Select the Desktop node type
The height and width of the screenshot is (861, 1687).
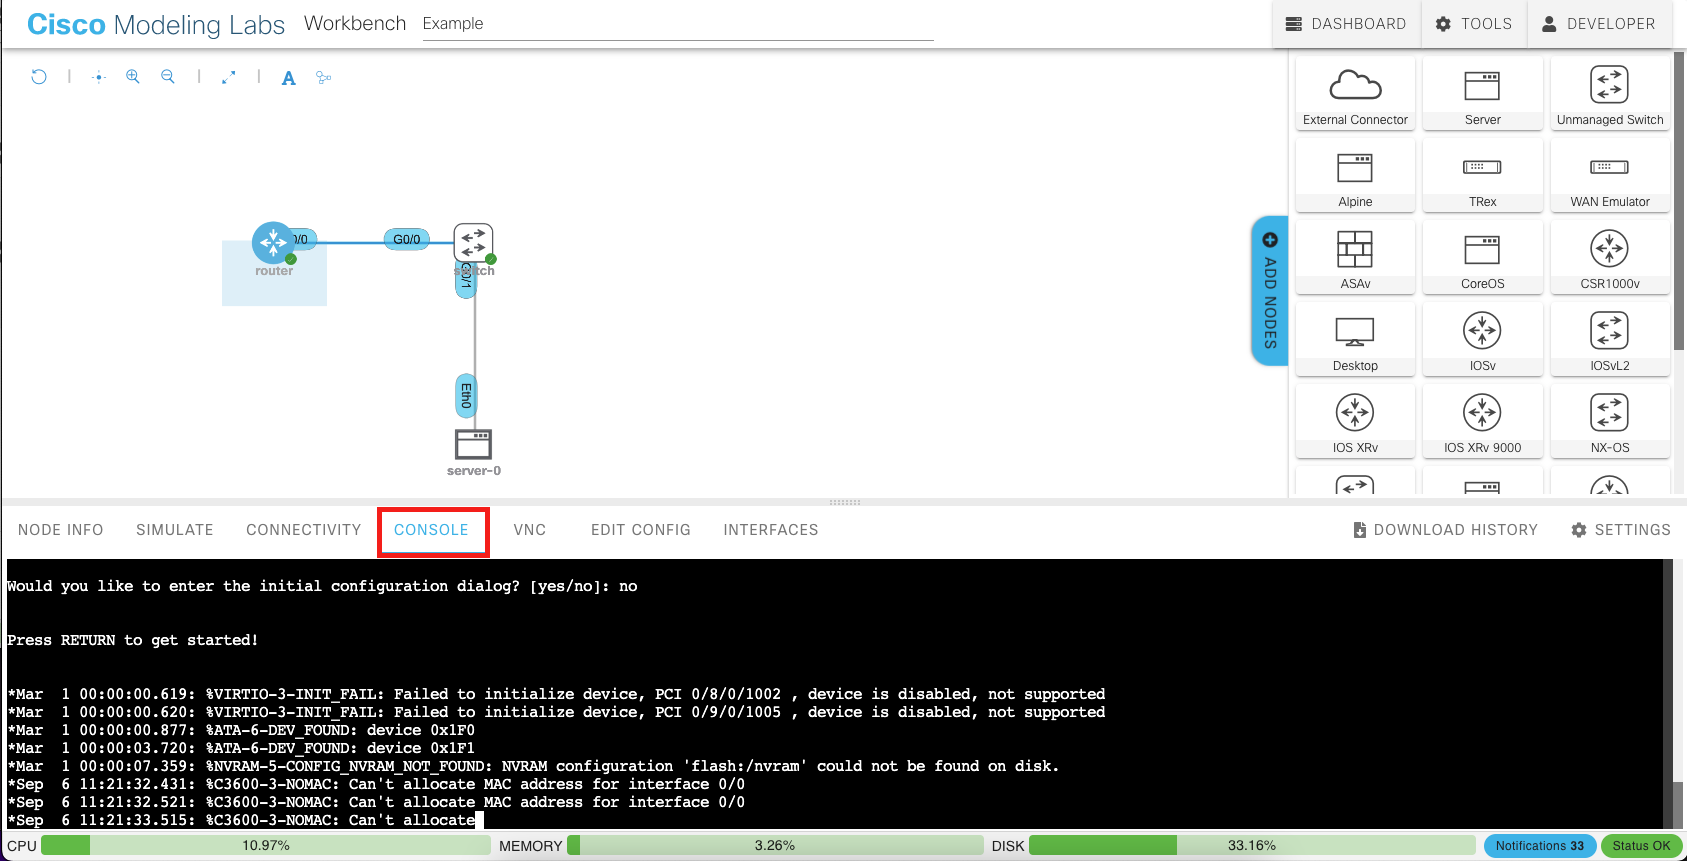point(1355,341)
